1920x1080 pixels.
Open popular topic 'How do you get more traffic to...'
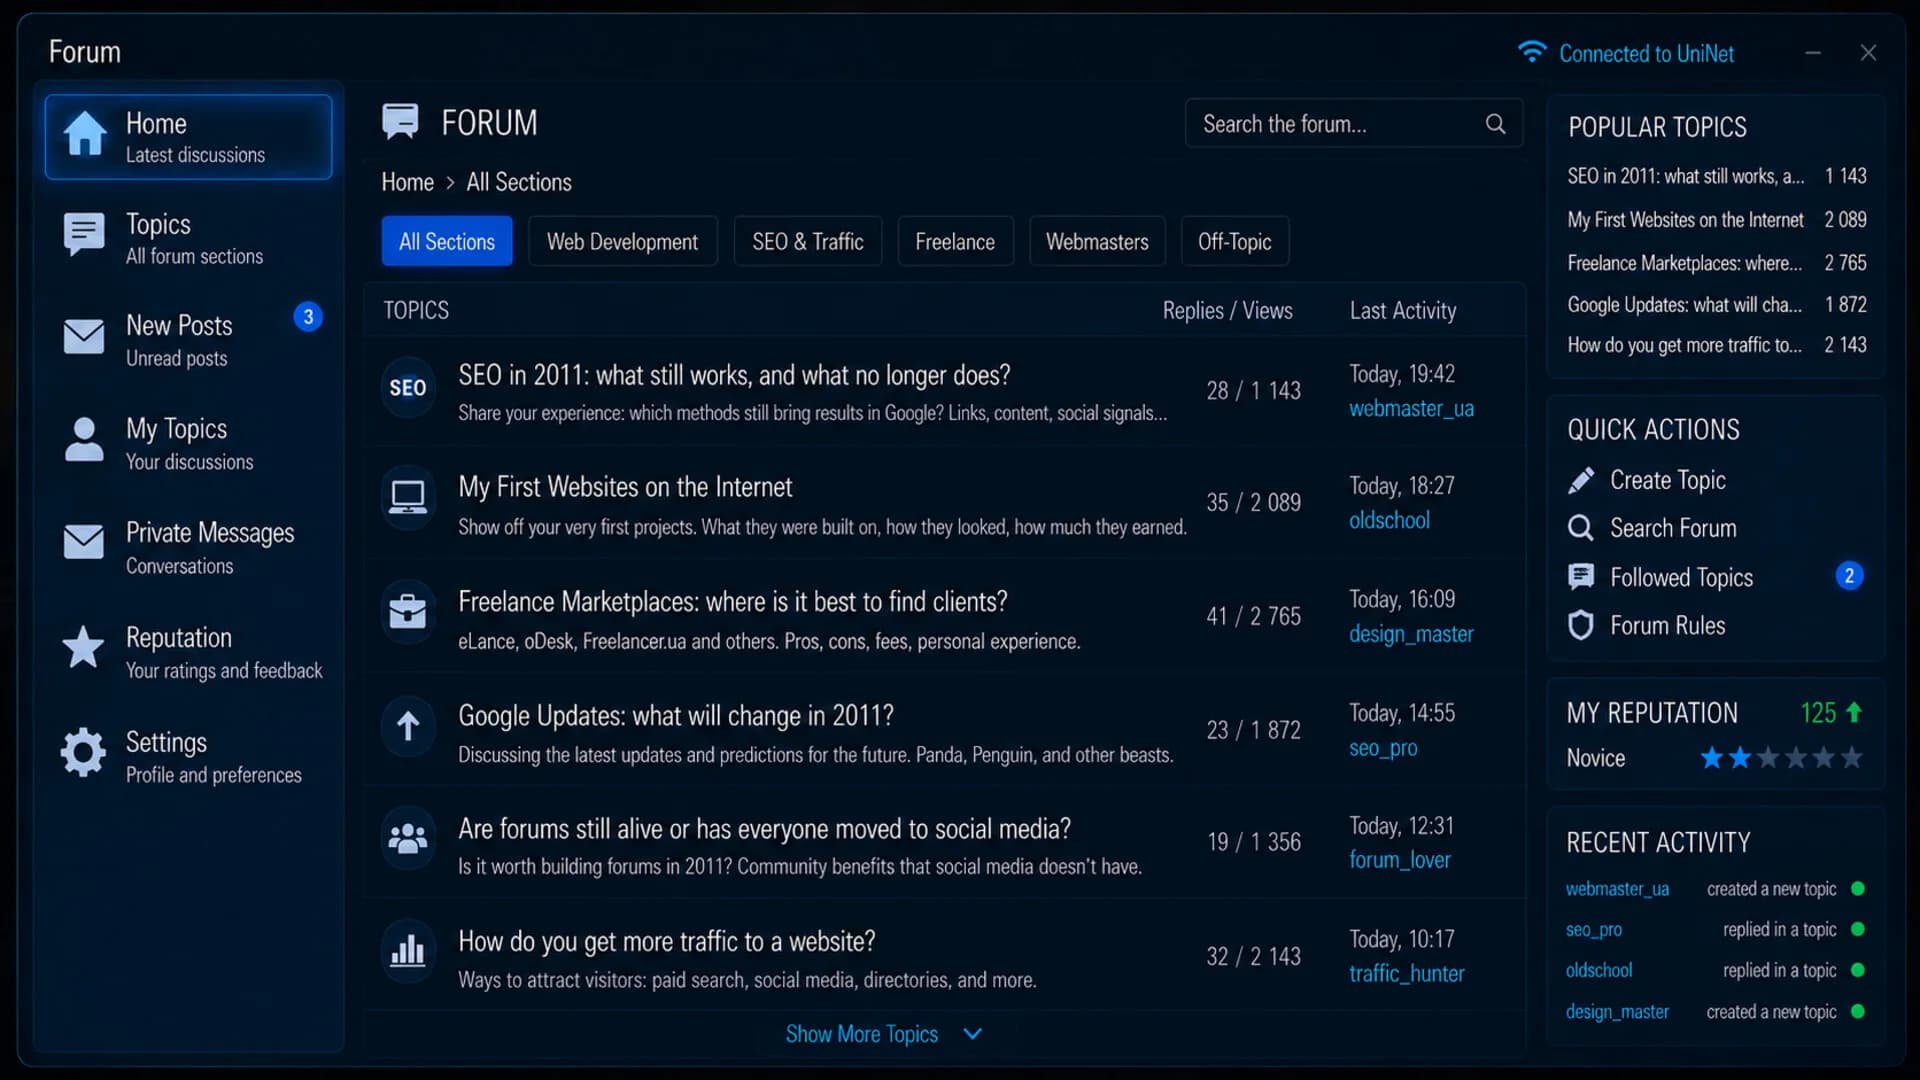(1685, 345)
